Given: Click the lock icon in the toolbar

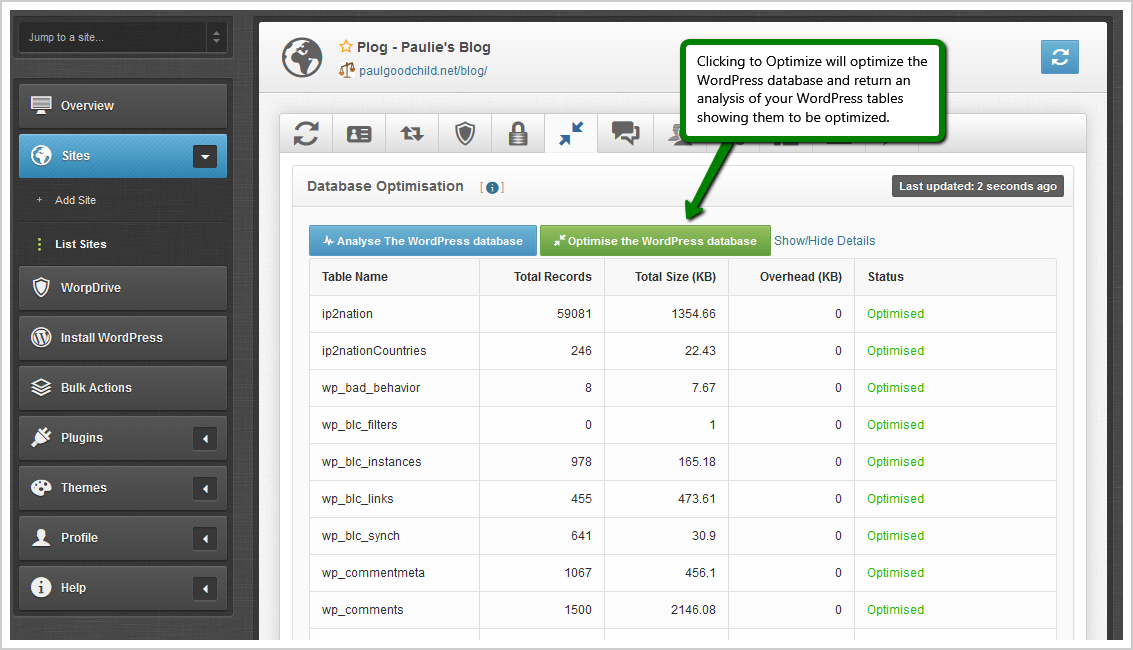Looking at the screenshot, I should coord(518,132).
